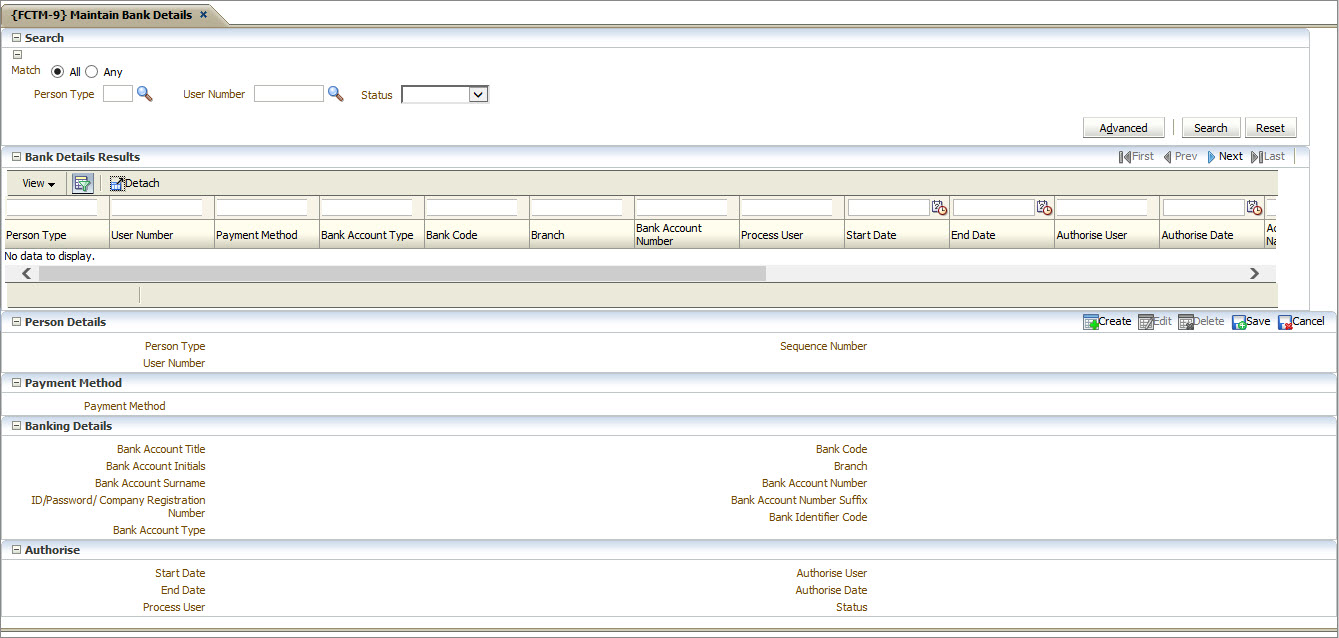The height and width of the screenshot is (638, 1339).
Task: Open the Authorise Date filter calendar icon
Action: point(1254,208)
